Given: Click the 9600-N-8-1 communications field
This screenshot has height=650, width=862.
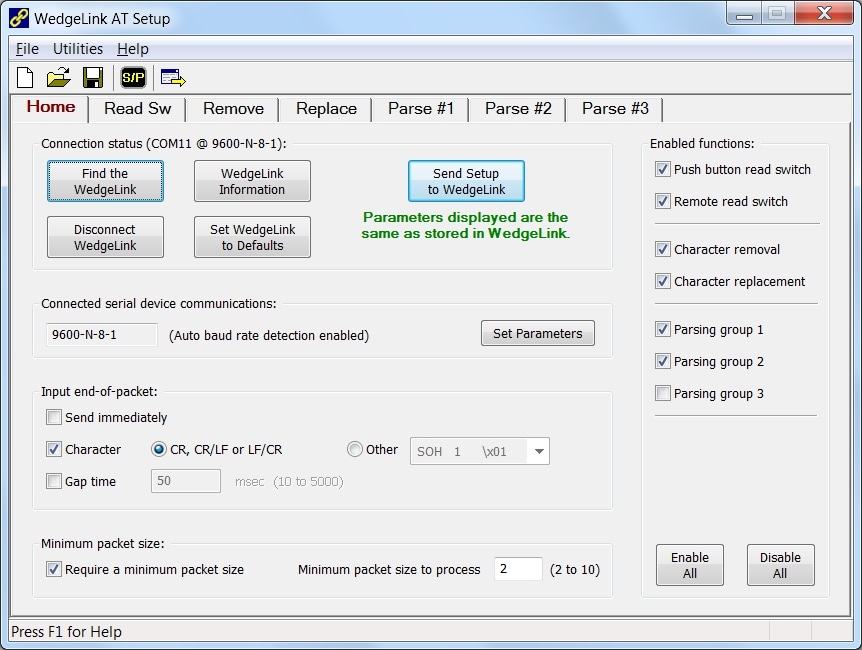Looking at the screenshot, I should click(102, 334).
